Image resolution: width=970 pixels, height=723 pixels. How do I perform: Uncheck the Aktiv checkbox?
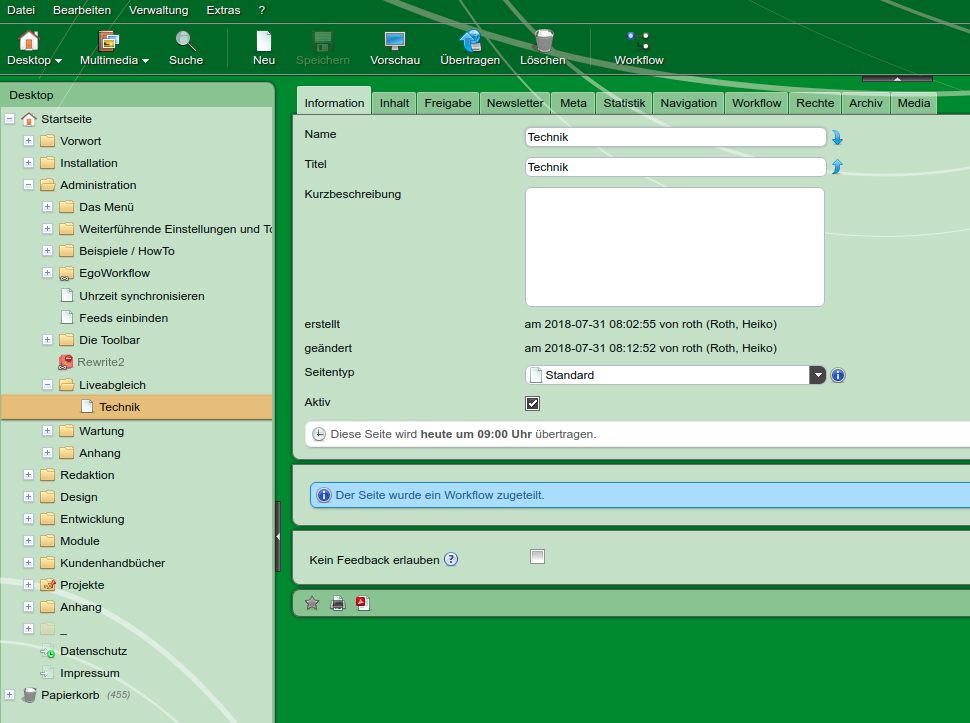[532, 403]
